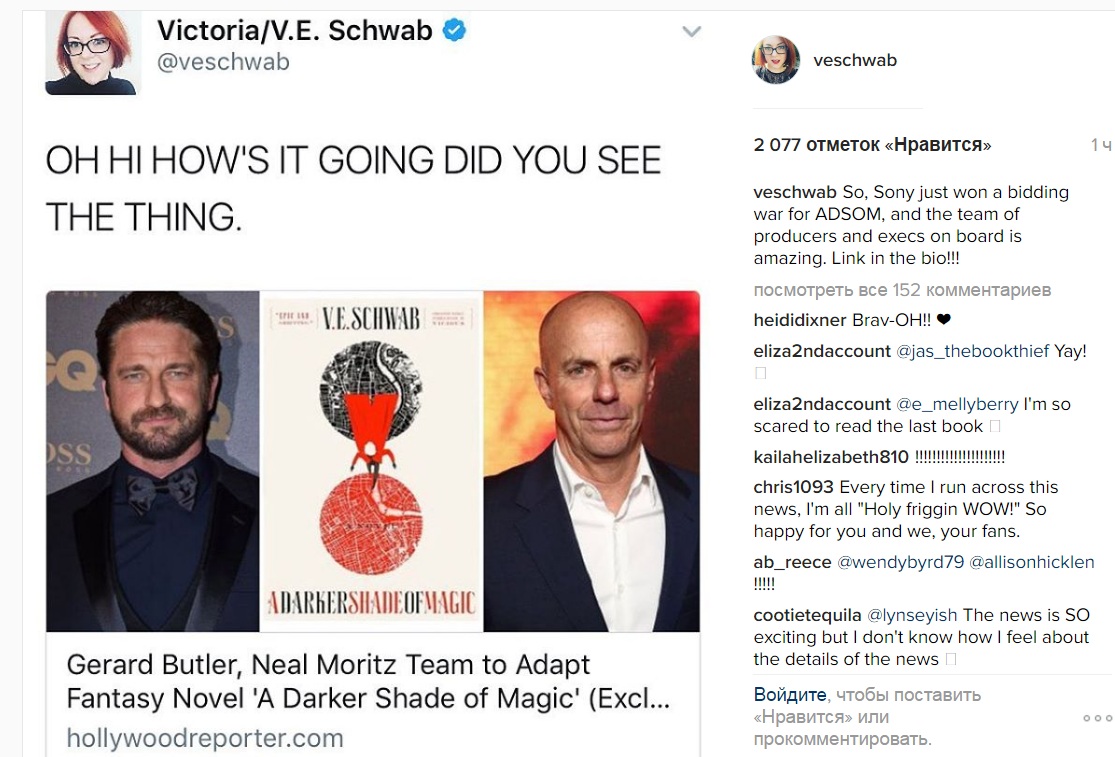Click the @wendybyrd79 mention
The image size is (1115, 757).
900,562
